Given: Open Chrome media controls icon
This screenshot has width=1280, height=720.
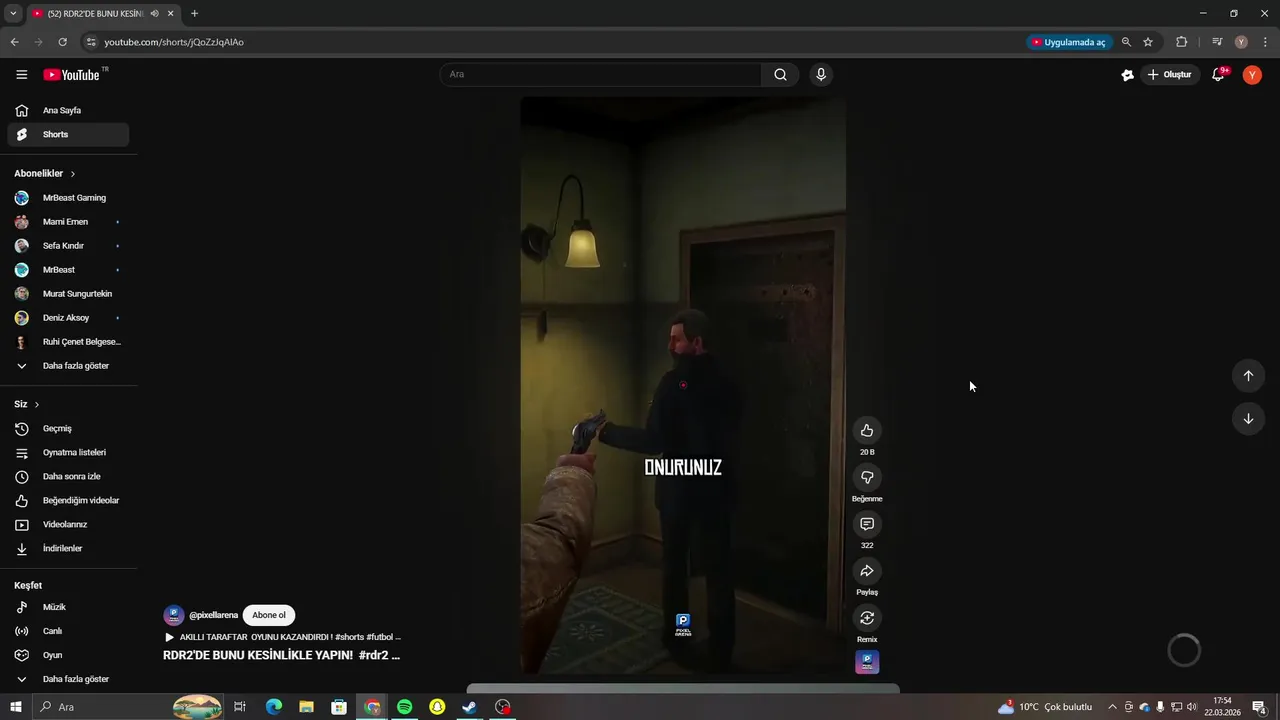Looking at the screenshot, I should click(1217, 42).
